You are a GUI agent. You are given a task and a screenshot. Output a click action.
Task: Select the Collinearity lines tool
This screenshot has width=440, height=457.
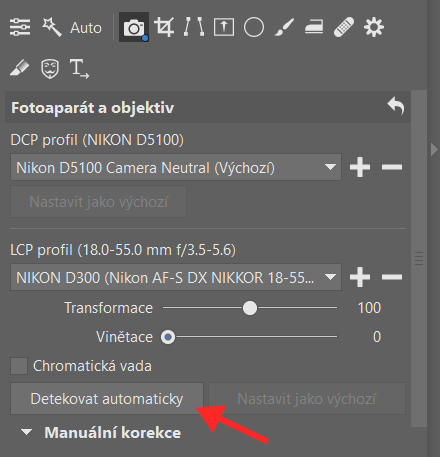(x=194, y=27)
